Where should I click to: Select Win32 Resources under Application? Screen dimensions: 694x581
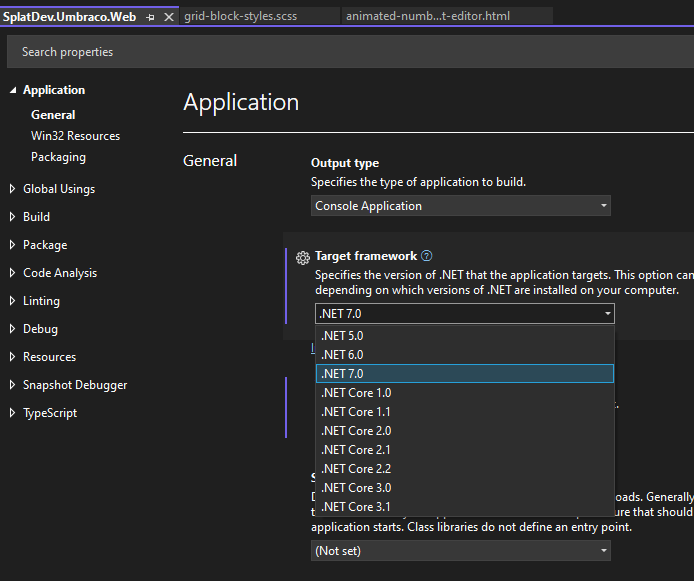coord(75,136)
